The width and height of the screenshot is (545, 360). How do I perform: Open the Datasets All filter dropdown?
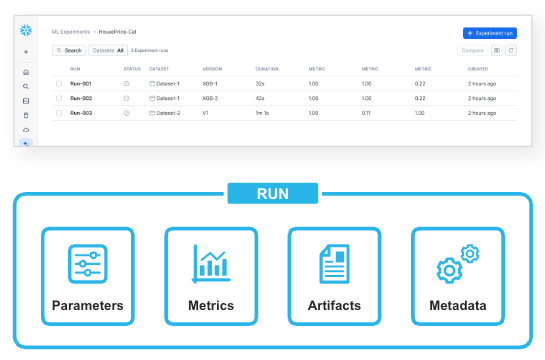click(108, 50)
